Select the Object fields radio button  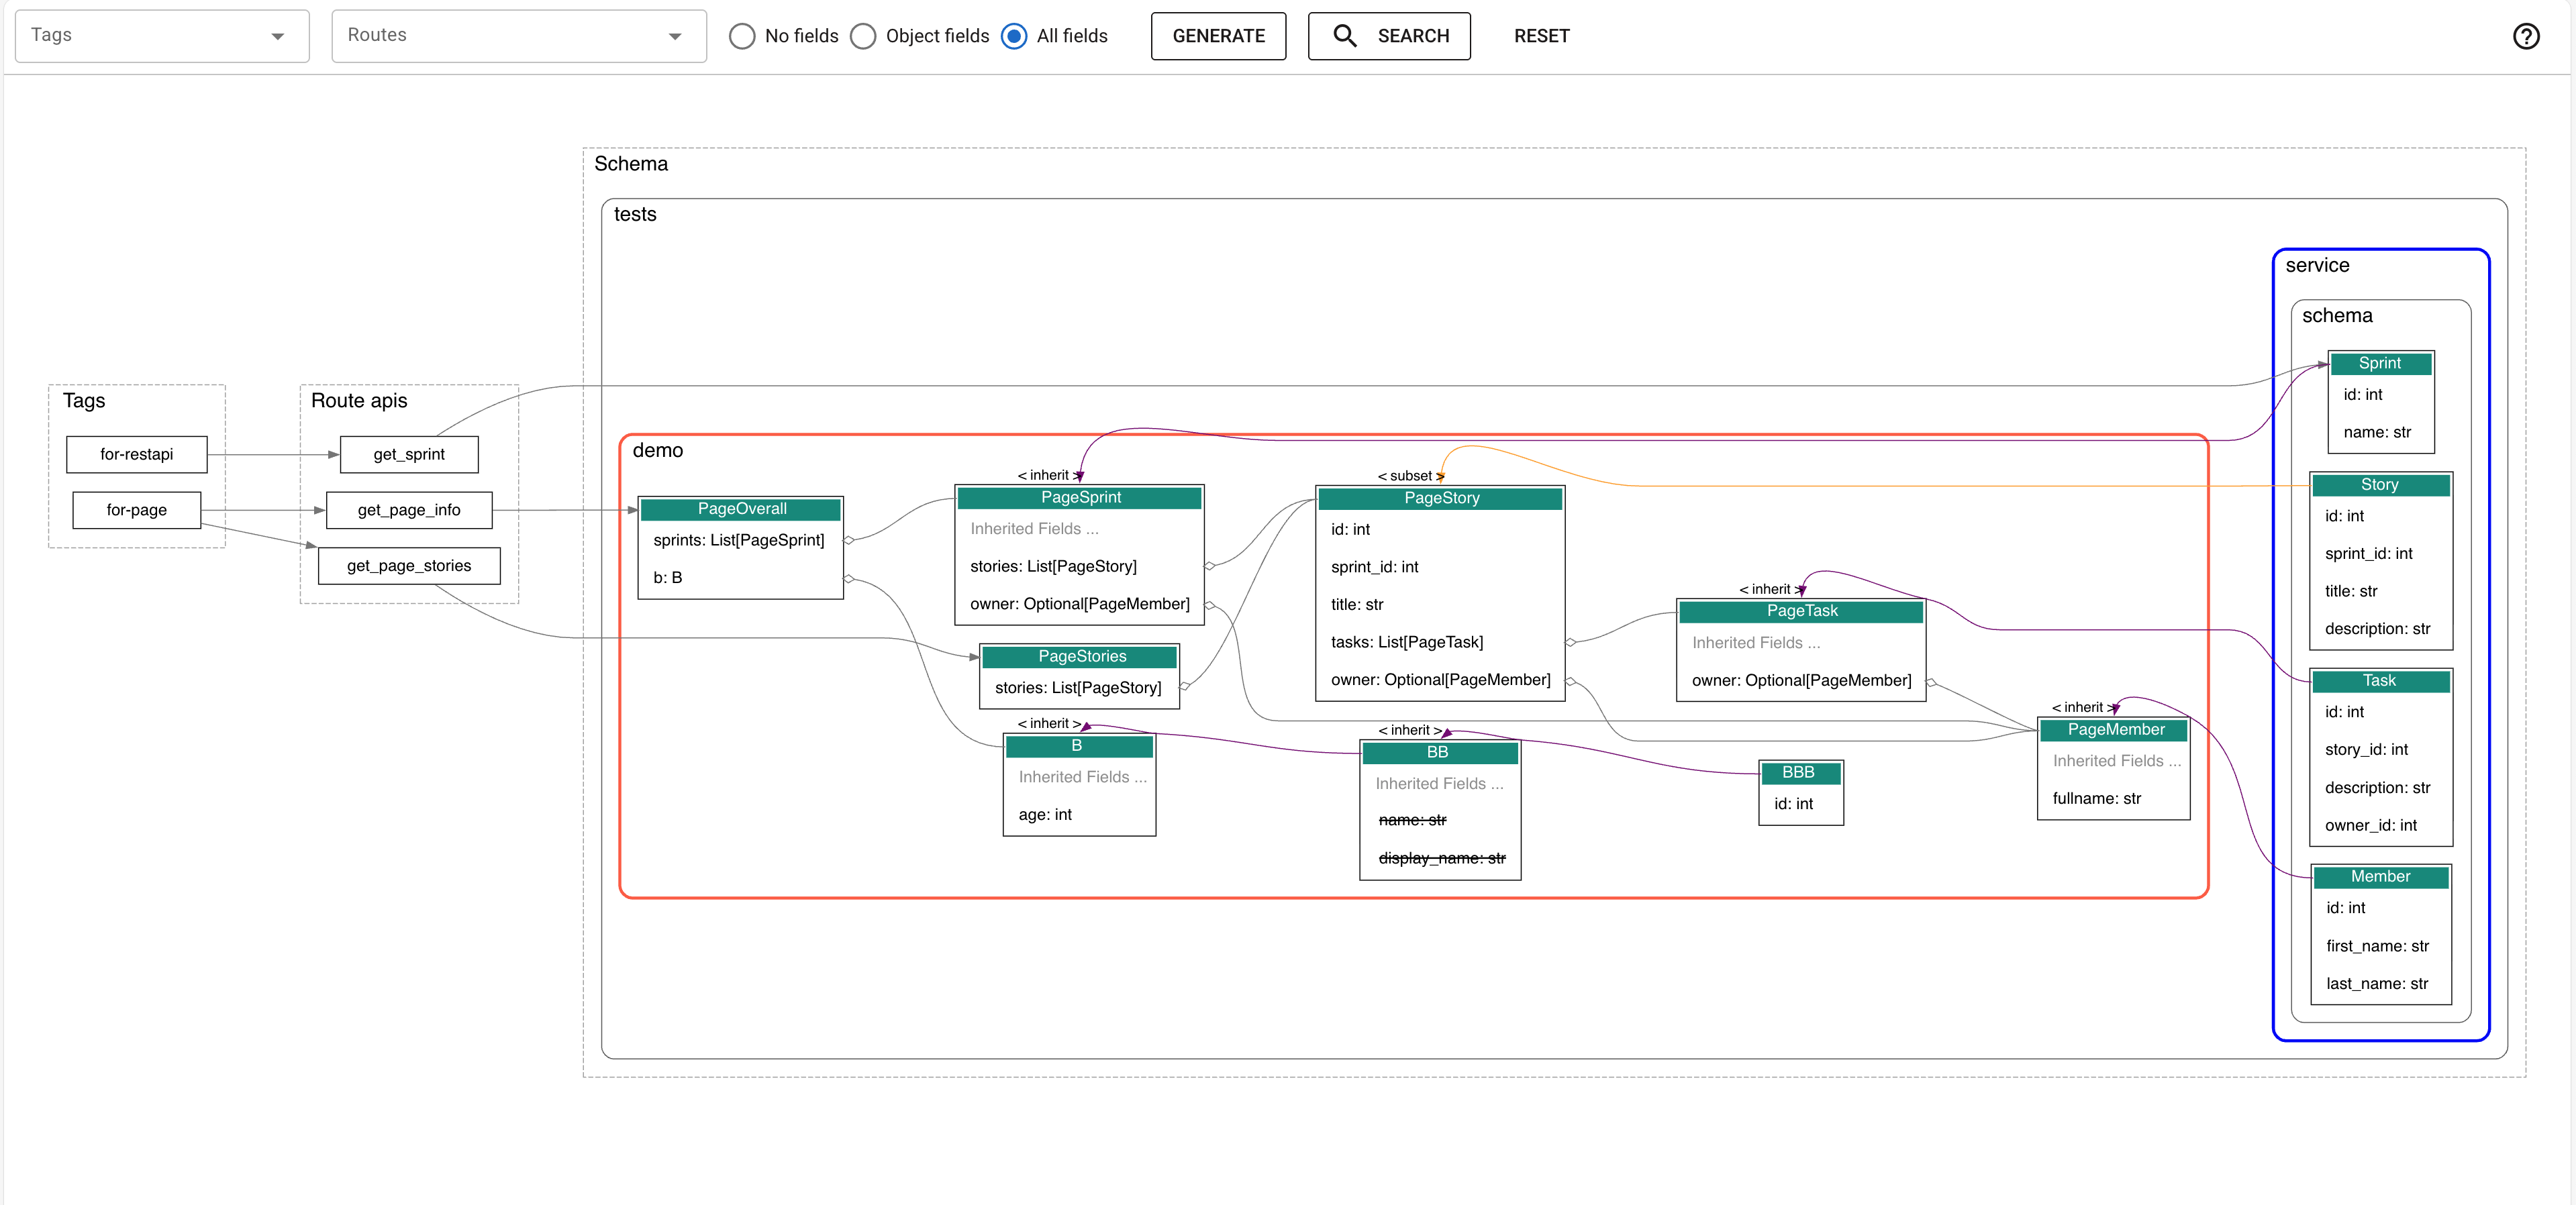pos(862,36)
